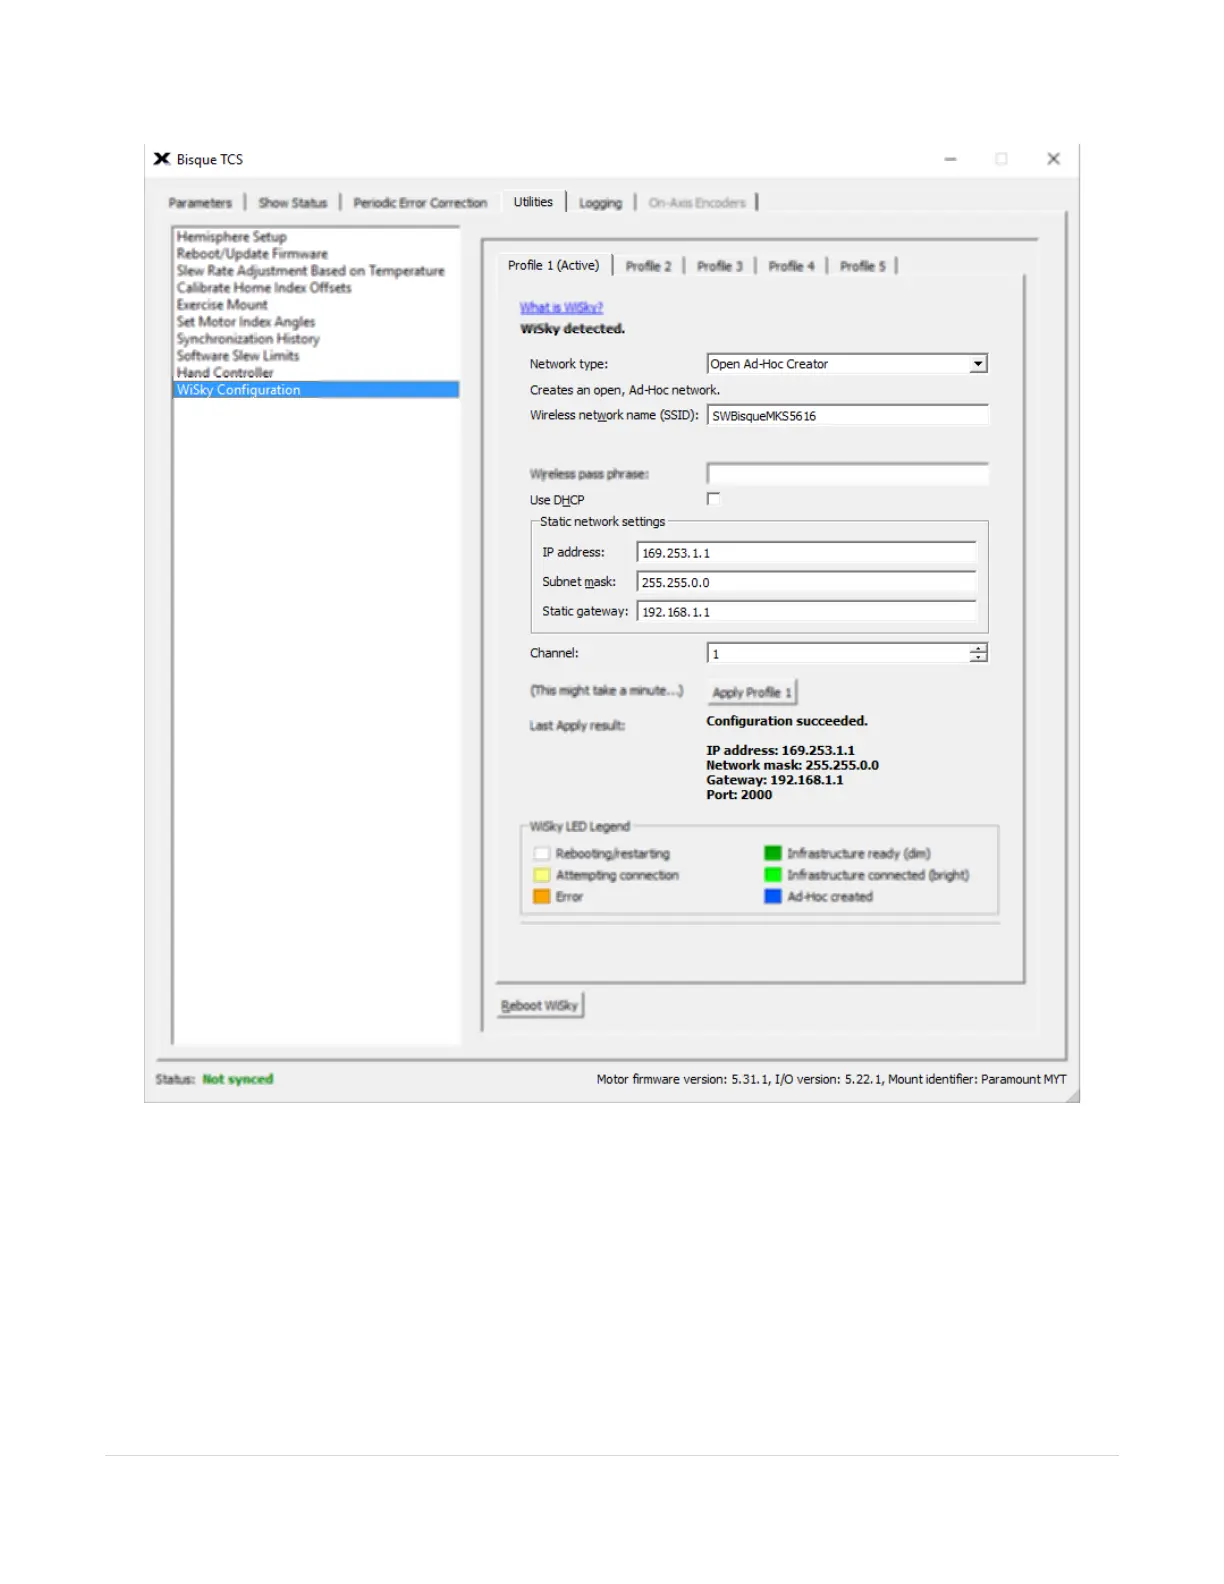Click the Static gateway input field
The height and width of the screenshot is (1584, 1224).
click(806, 612)
